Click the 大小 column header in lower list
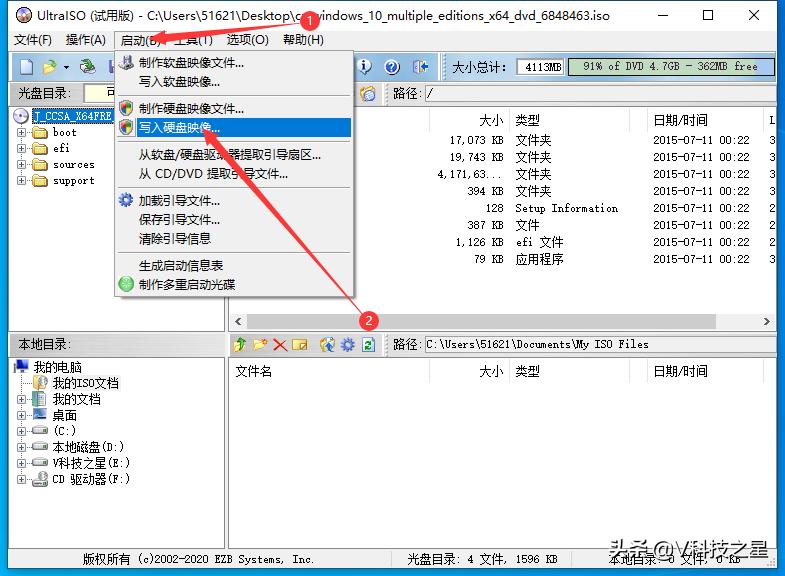Image resolution: width=785 pixels, height=576 pixels. point(469,371)
